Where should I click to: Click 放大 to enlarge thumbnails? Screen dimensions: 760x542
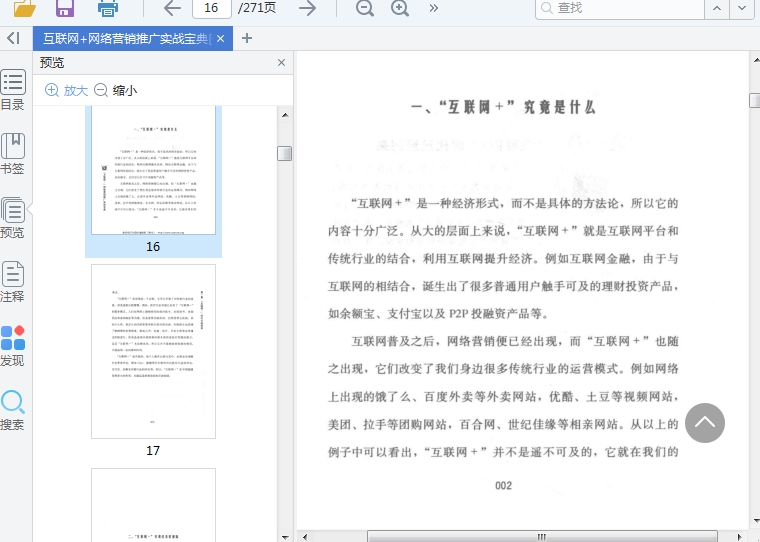[66, 90]
